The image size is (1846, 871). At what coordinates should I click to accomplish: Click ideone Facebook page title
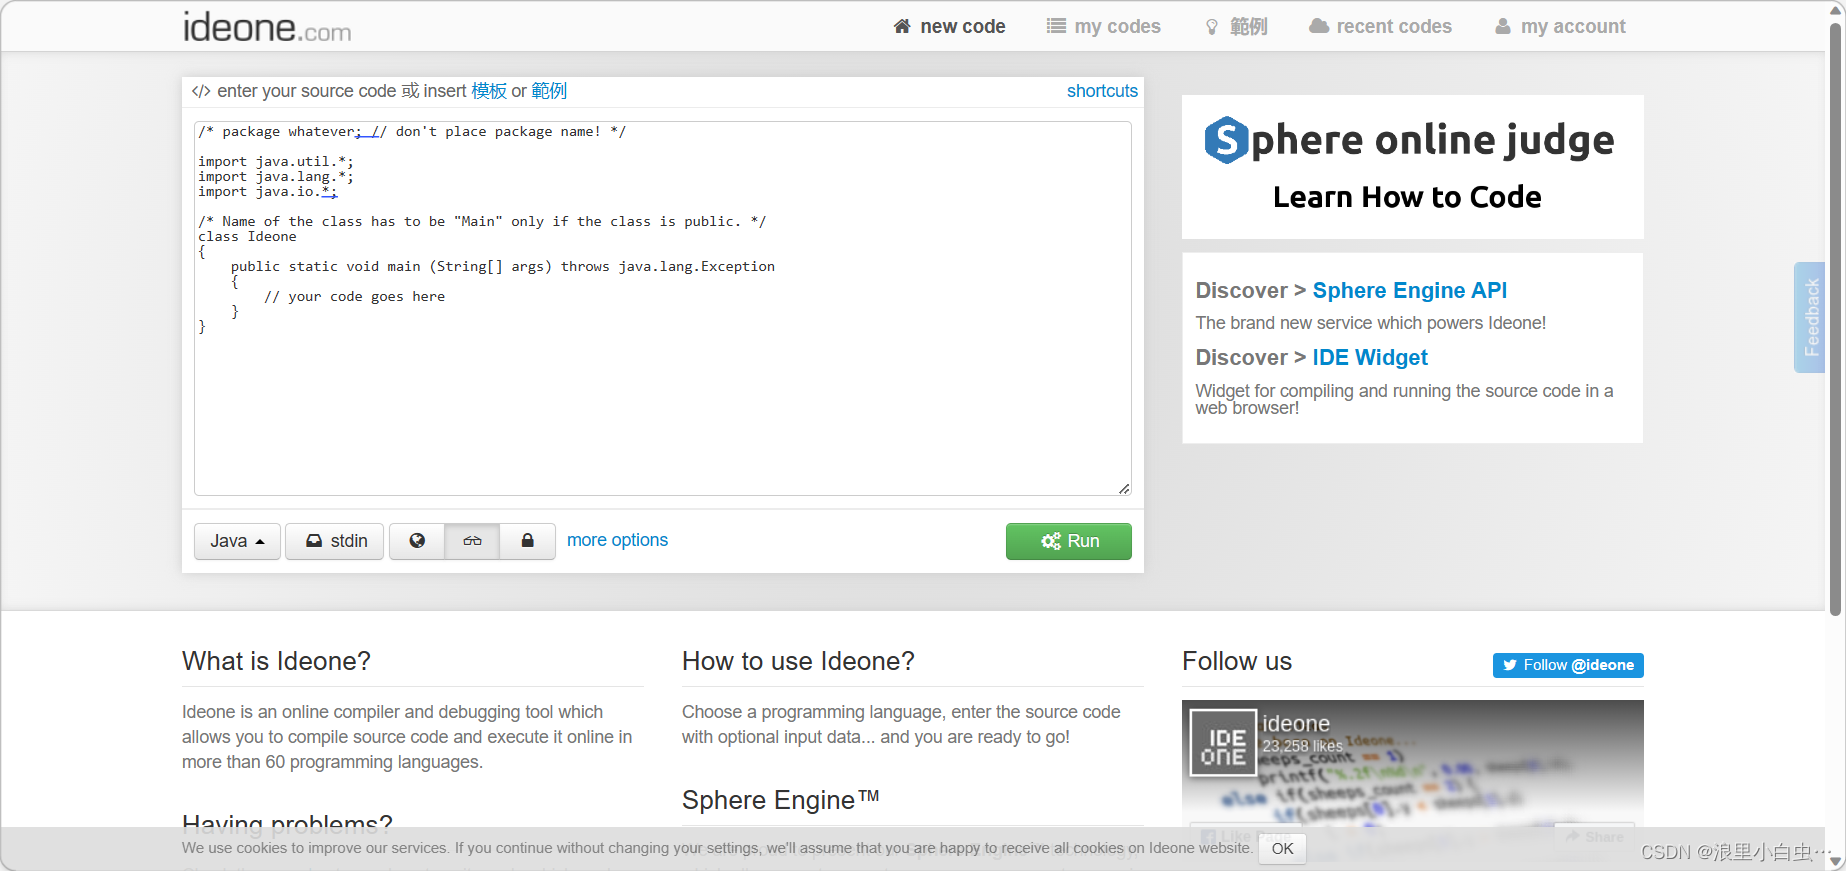click(x=1296, y=723)
